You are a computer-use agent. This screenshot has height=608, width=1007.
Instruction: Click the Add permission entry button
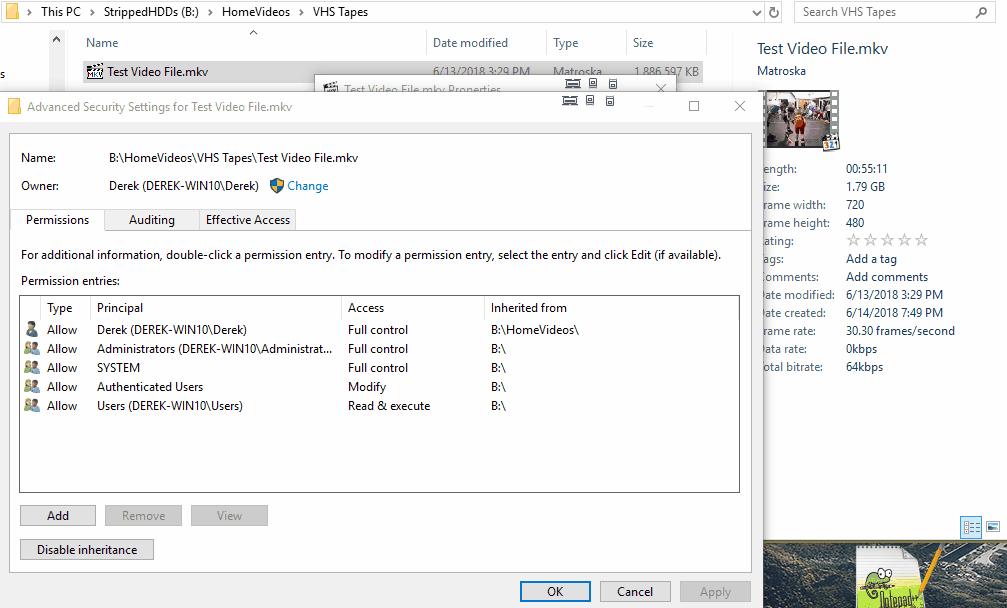click(58, 516)
